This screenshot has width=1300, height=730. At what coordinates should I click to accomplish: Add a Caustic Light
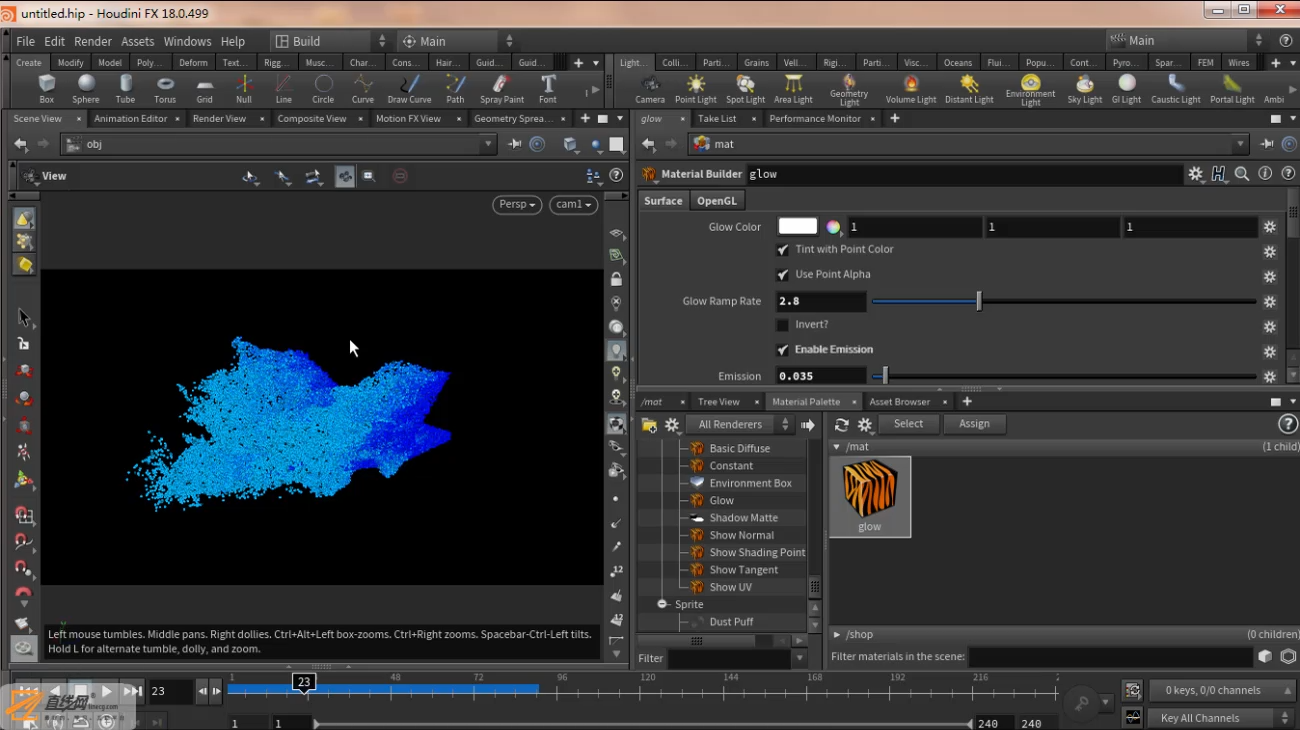click(x=1176, y=89)
